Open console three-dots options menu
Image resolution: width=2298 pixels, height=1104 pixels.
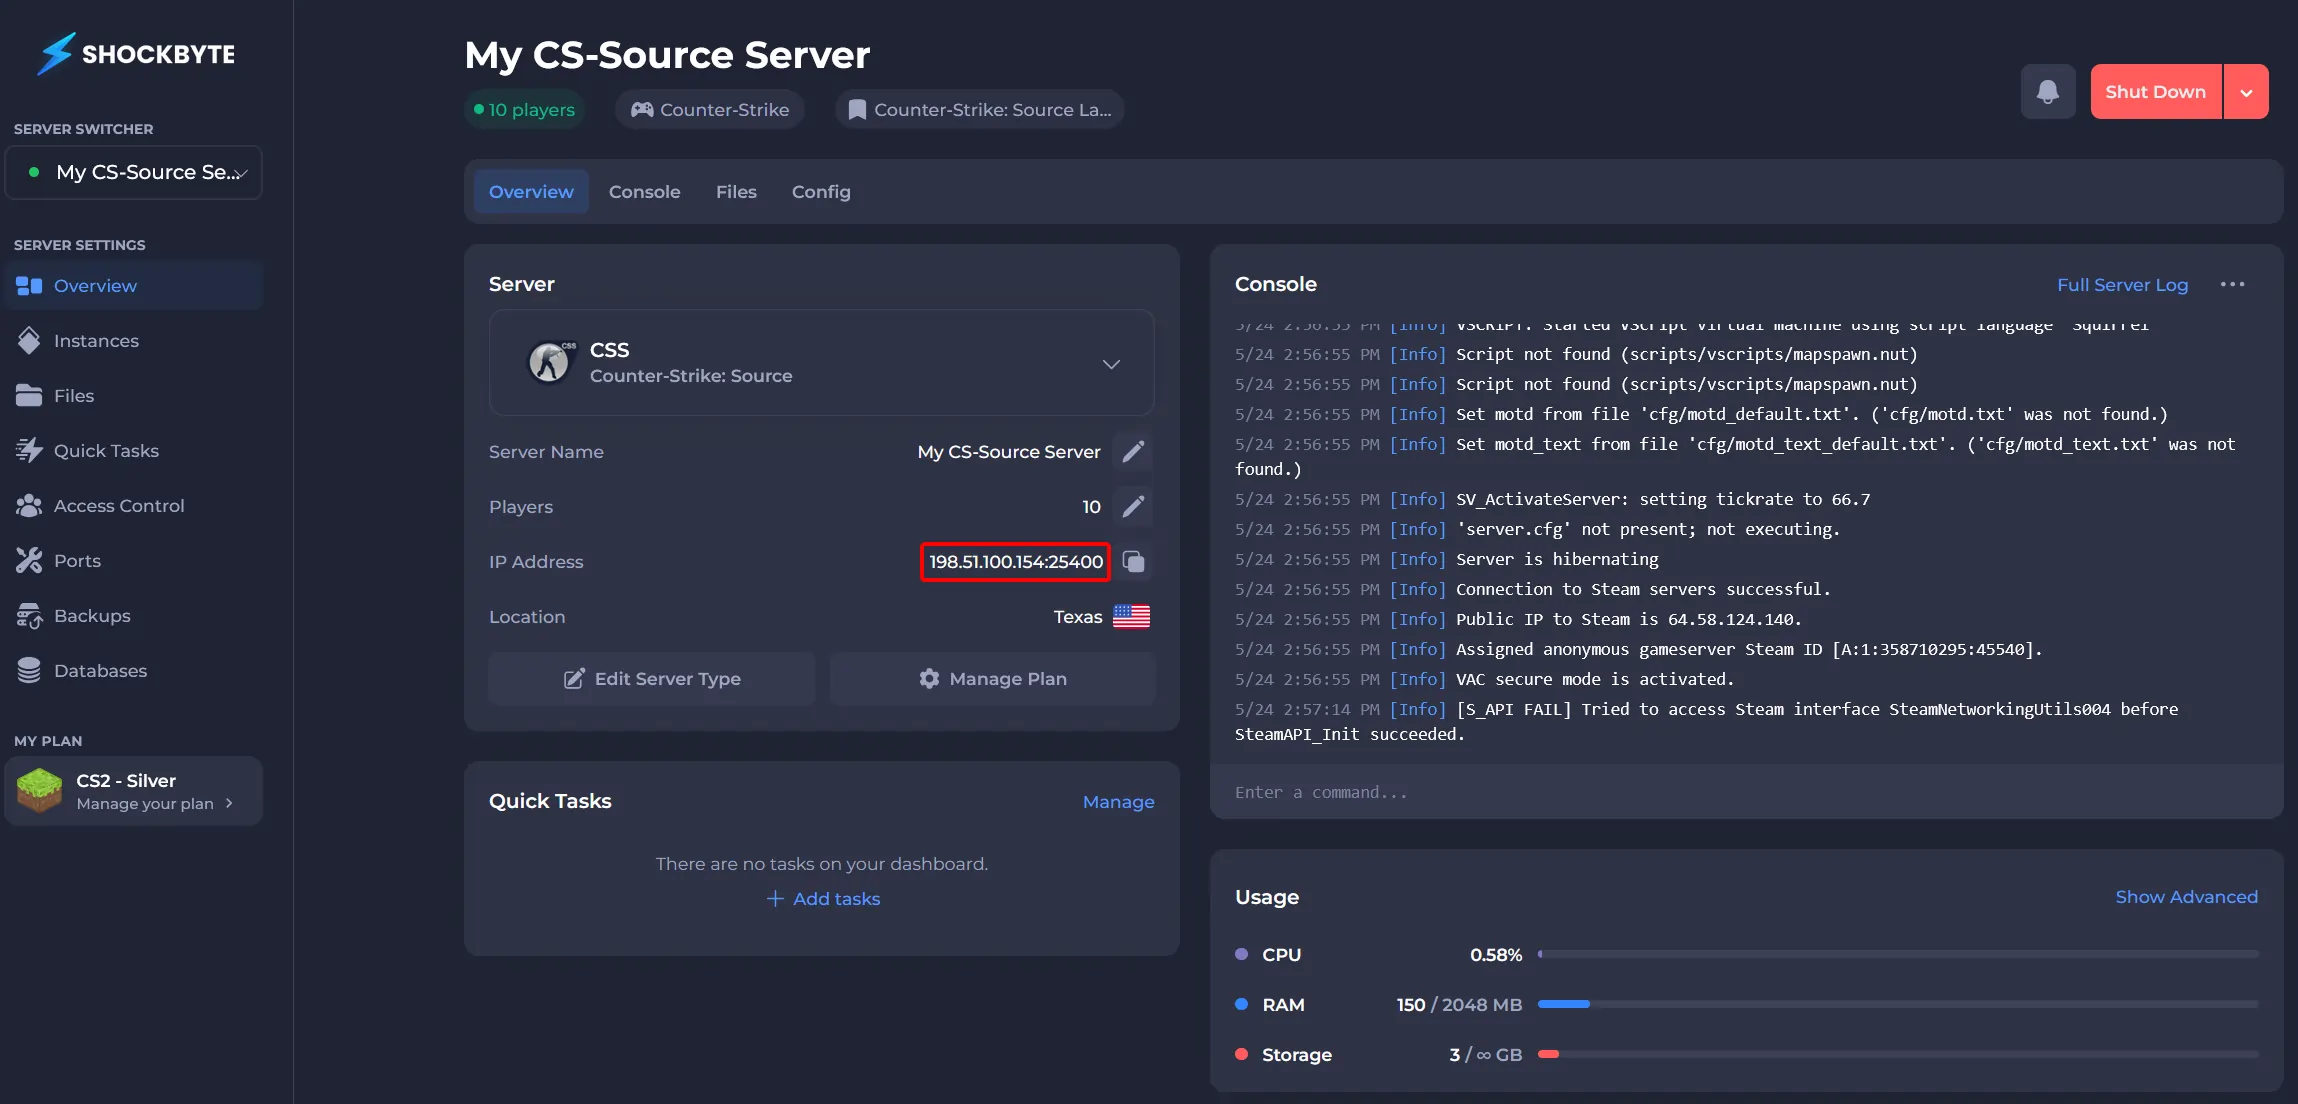tap(2232, 285)
